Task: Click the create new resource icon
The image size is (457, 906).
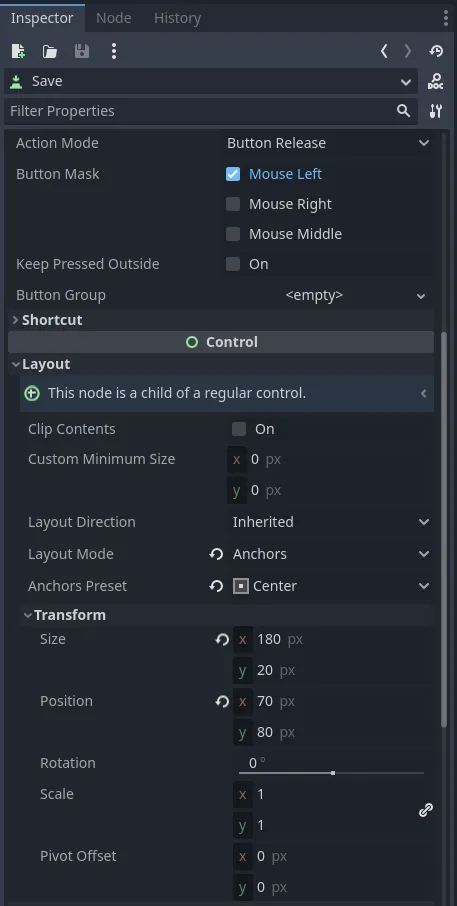Action: click(x=18, y=51)
